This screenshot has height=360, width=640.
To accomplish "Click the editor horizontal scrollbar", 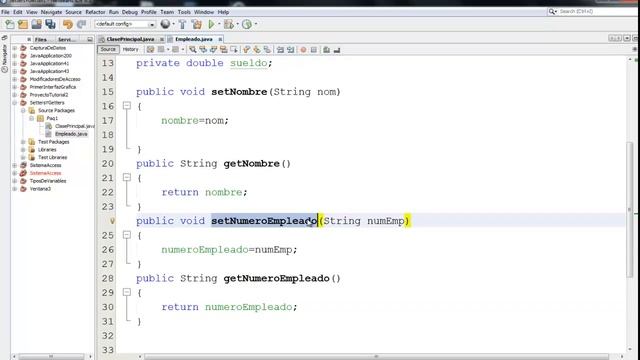I will tap(376, 356).
